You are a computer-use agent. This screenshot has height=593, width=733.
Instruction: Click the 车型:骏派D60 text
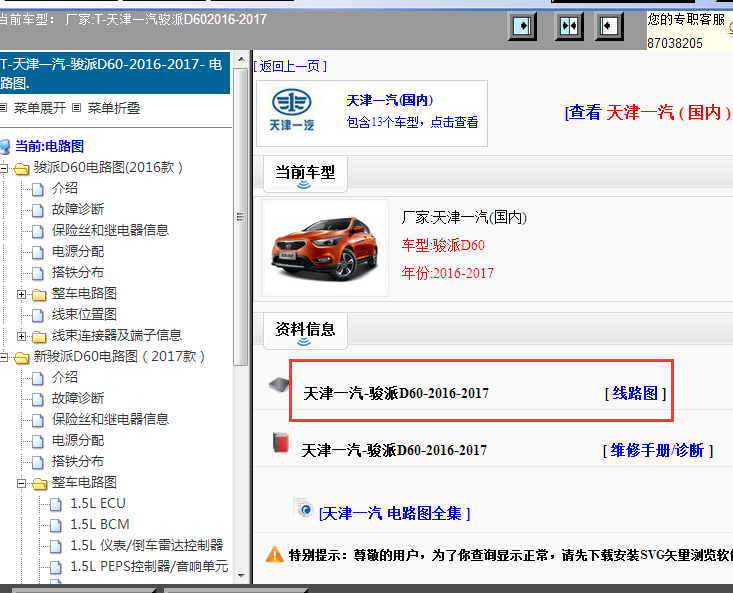point(443,245)
